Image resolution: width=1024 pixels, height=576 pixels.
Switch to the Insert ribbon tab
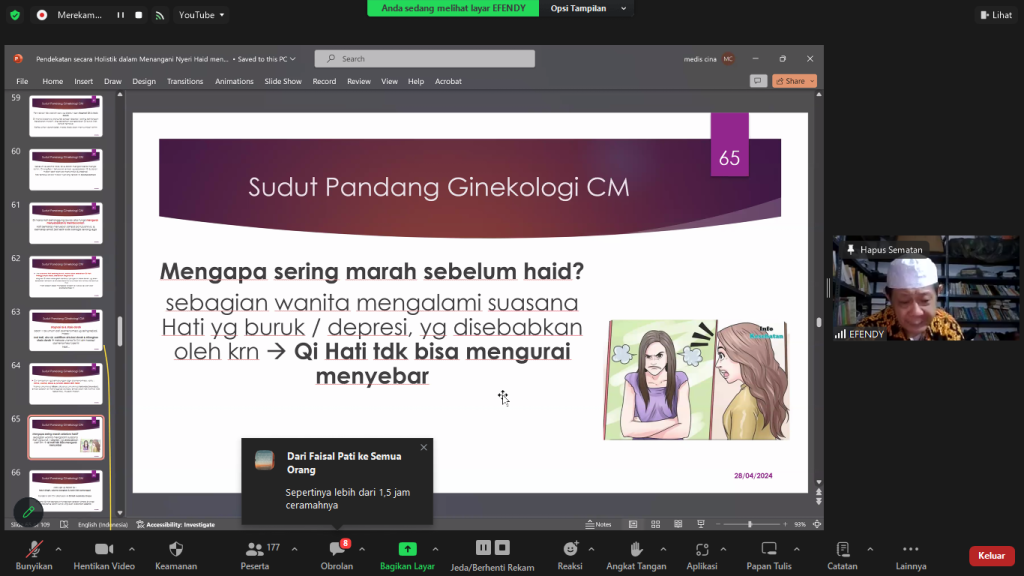[84, 81]
